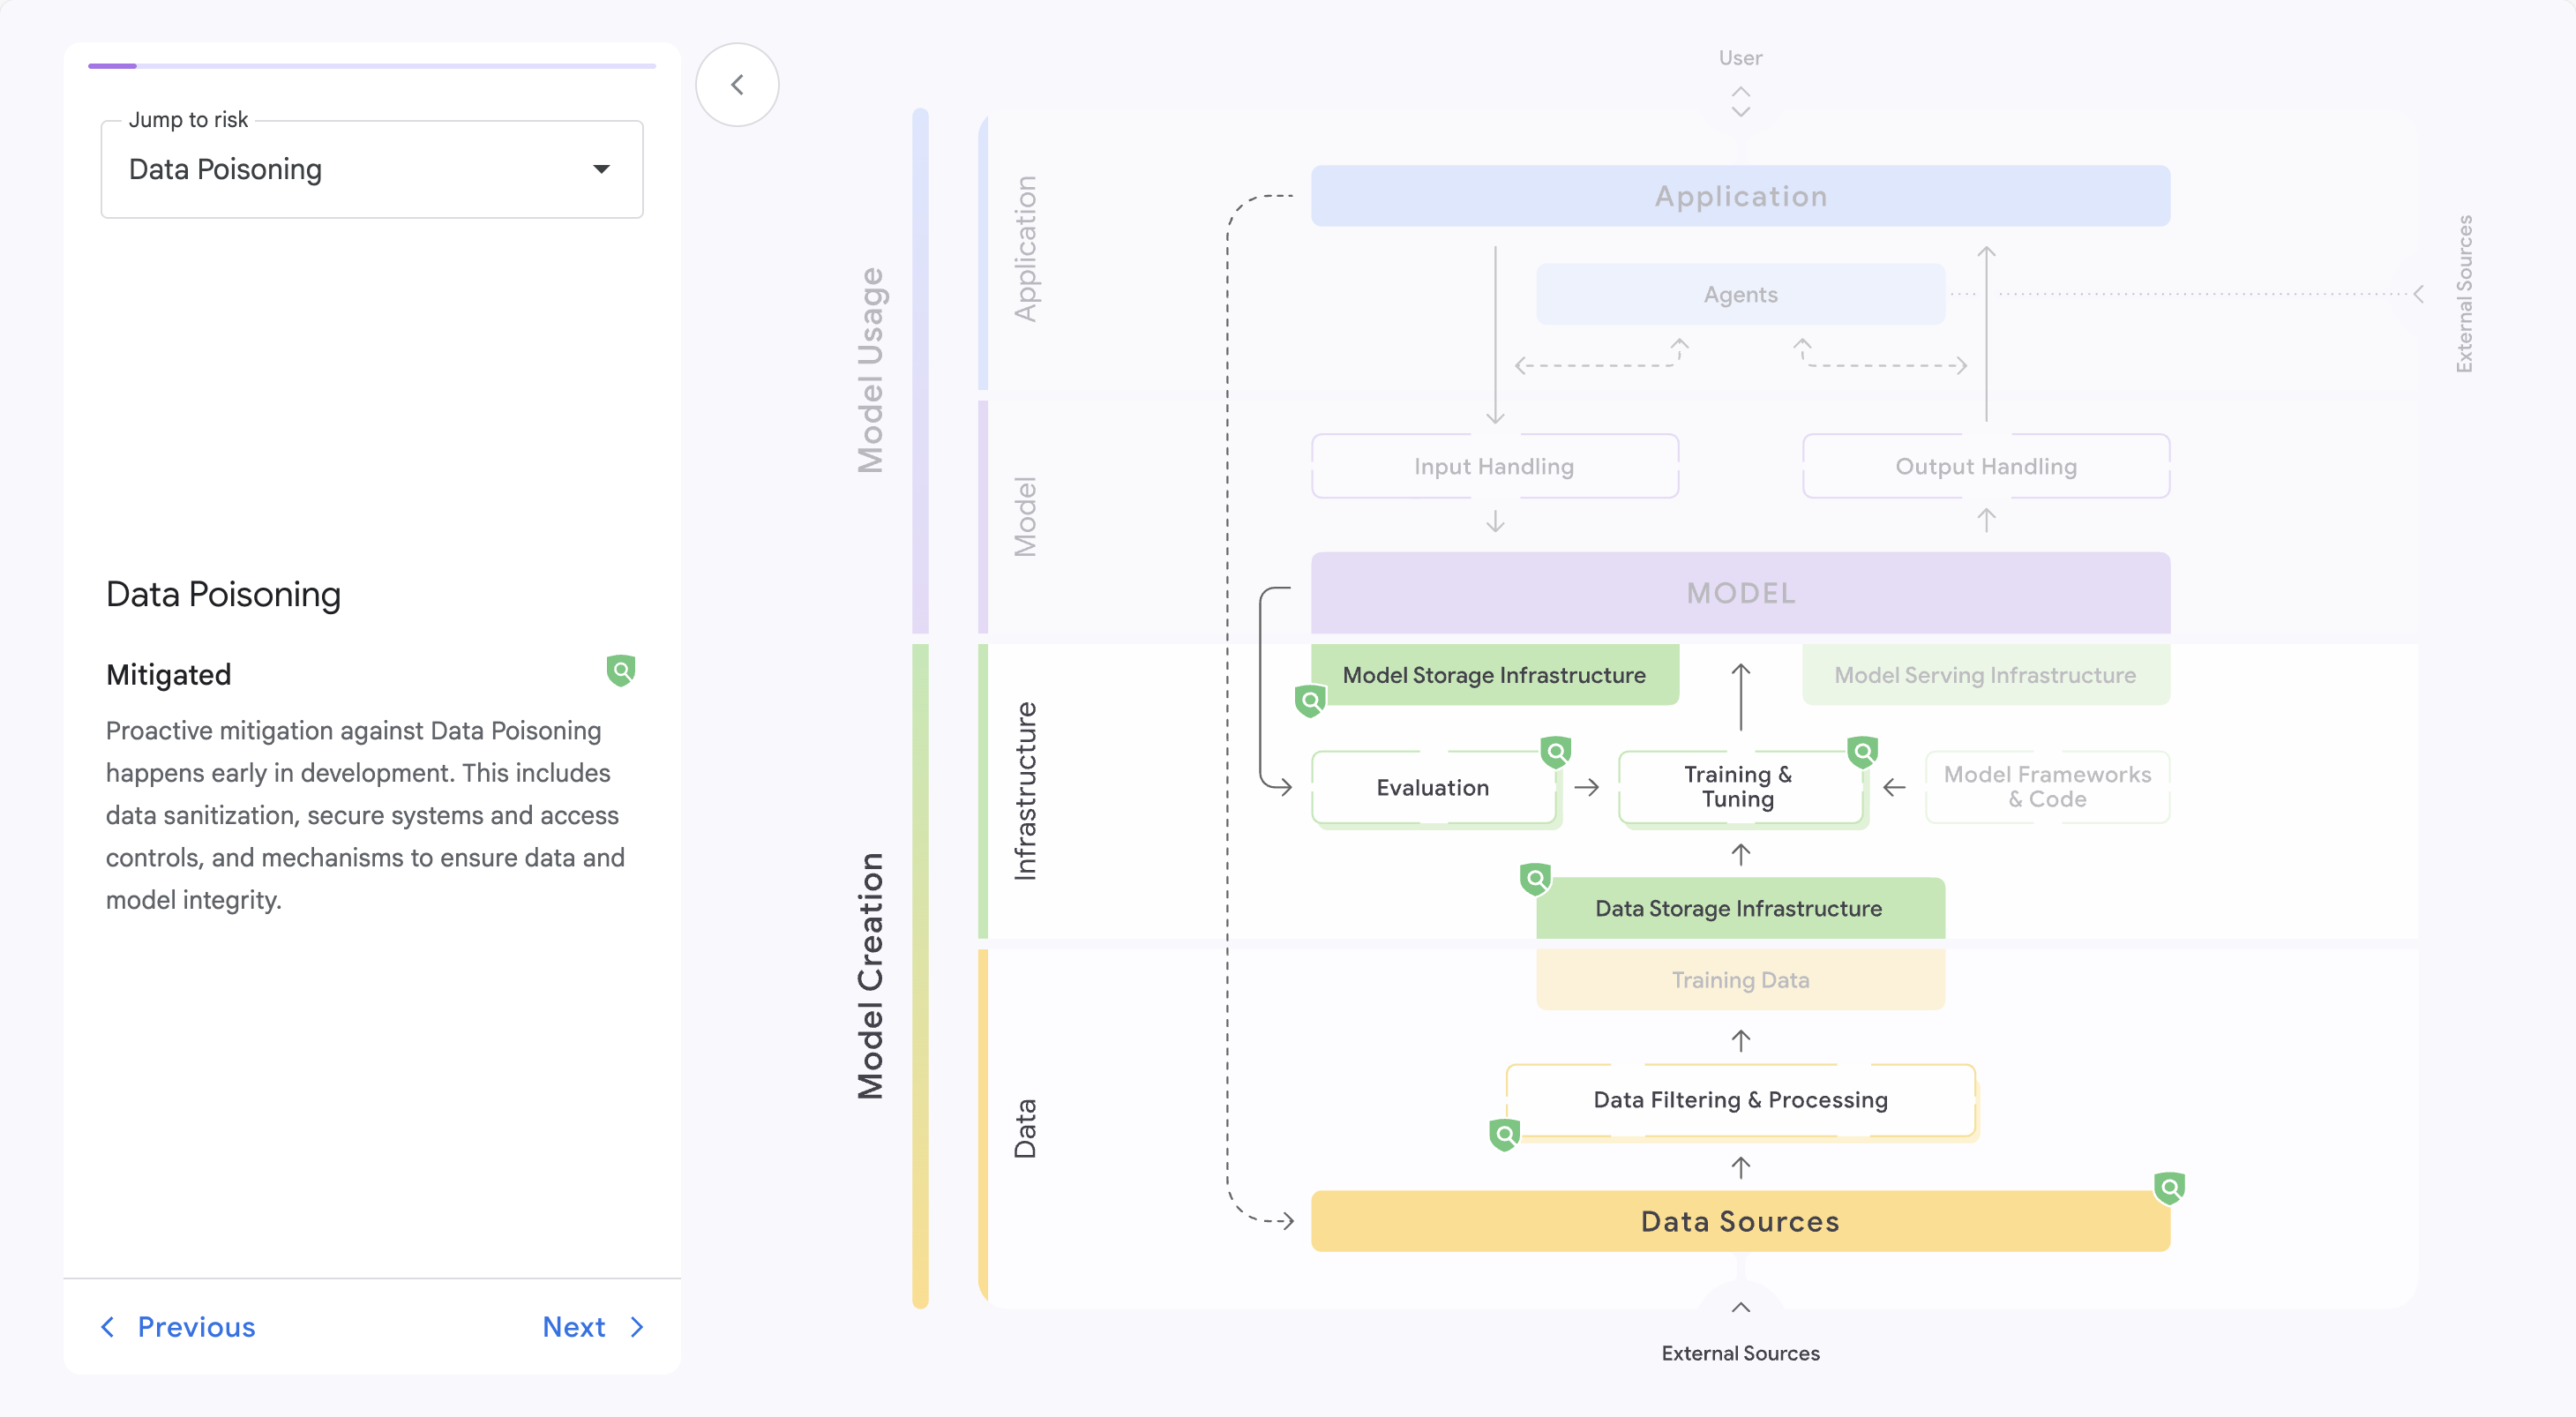The image size is (2576, 1417).
Task: Click shield icon on Training & Tuning
Action: click(x=1863, y=751)
